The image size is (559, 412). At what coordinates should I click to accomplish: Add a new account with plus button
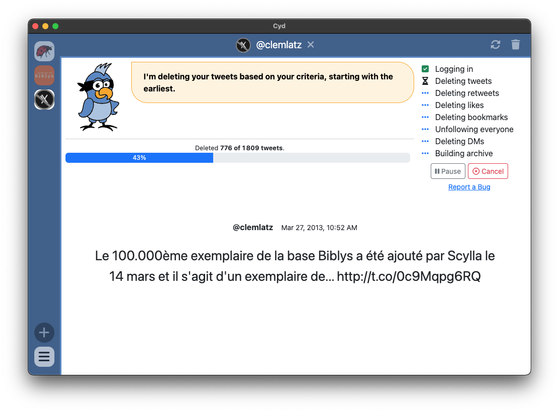click(x=44, y=333)
